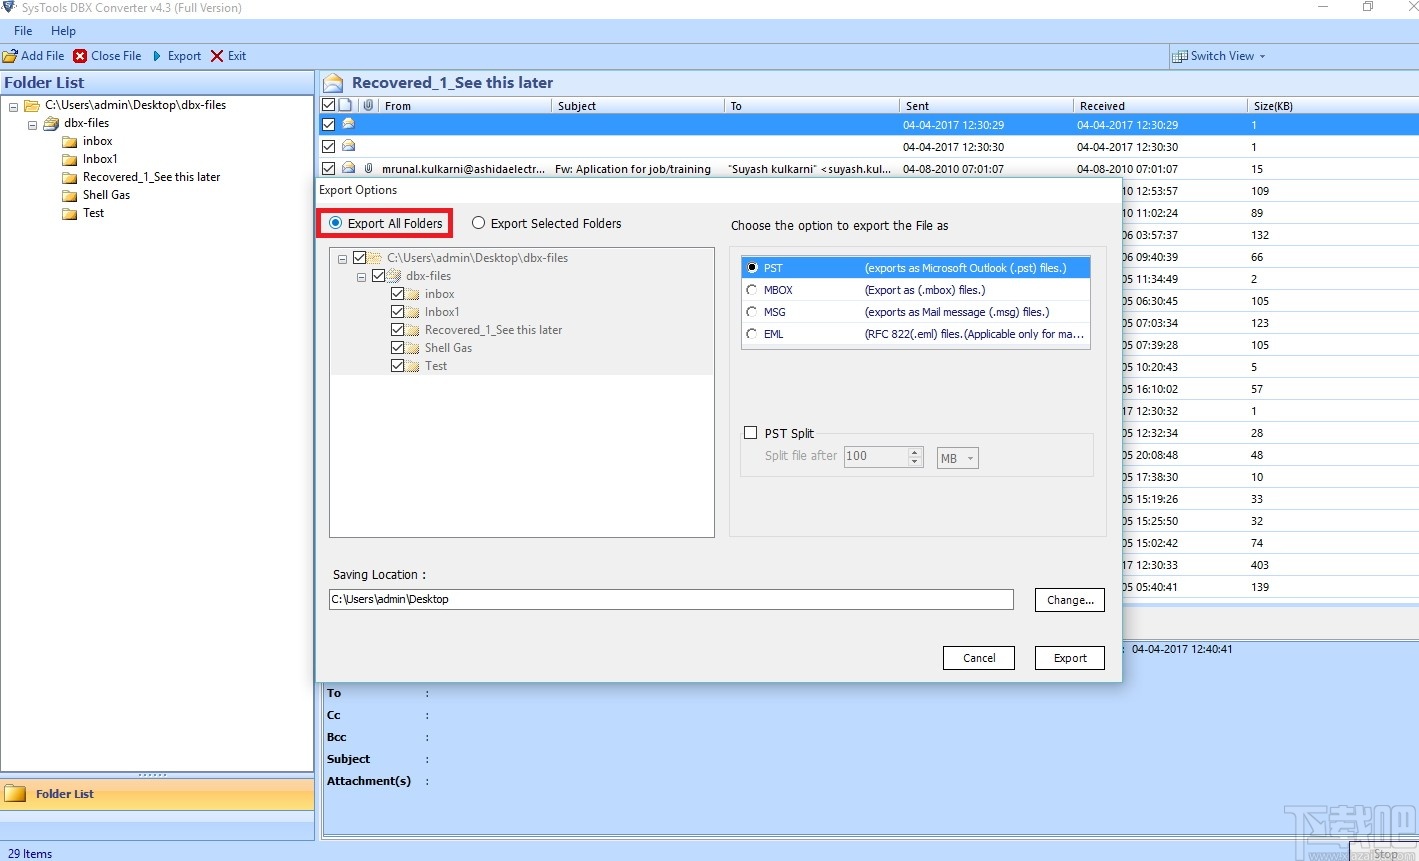This screenshot has height=861, width=1419.
Task: Click the envelope icon beside Recovered_1_See this later
Action: click(333, 82)
